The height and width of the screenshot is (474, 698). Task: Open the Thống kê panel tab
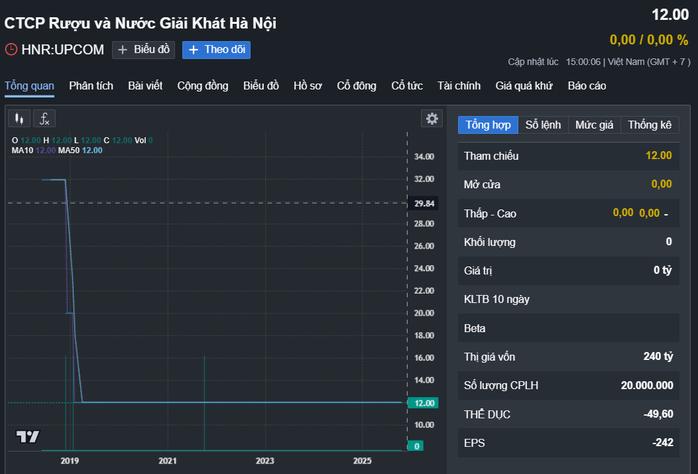tap(649, 125)
